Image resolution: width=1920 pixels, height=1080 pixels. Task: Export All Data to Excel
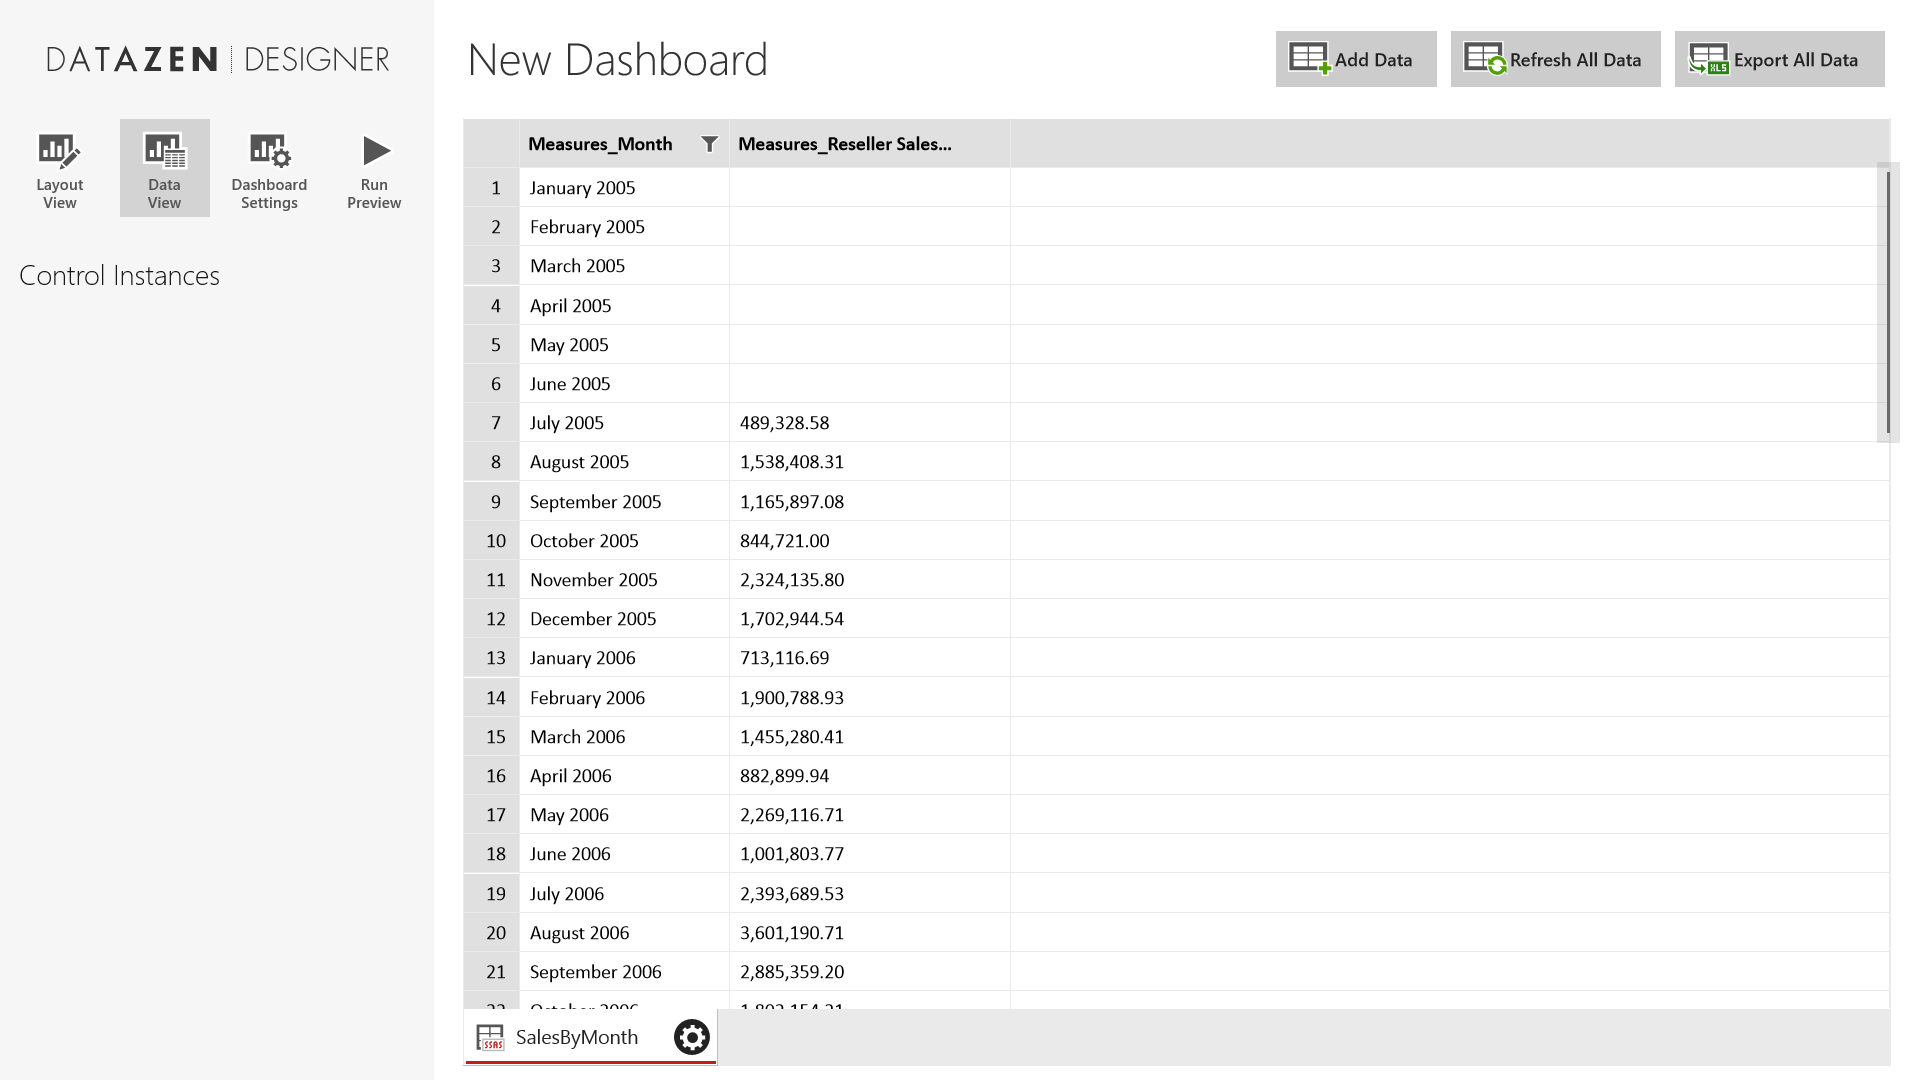pos(1779,60)
